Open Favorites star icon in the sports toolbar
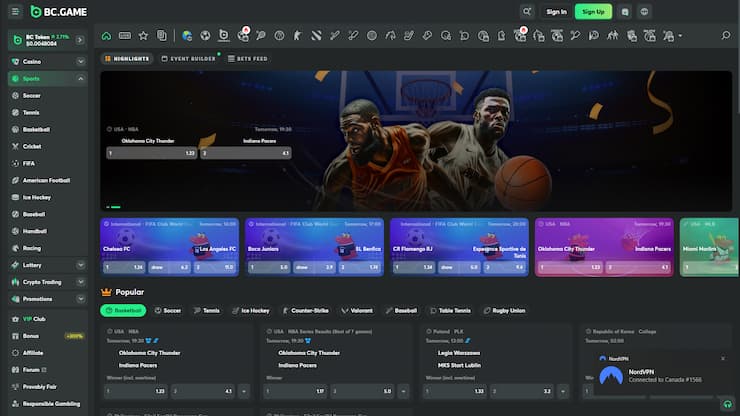 pyautogui.click(x=143, y=36)
